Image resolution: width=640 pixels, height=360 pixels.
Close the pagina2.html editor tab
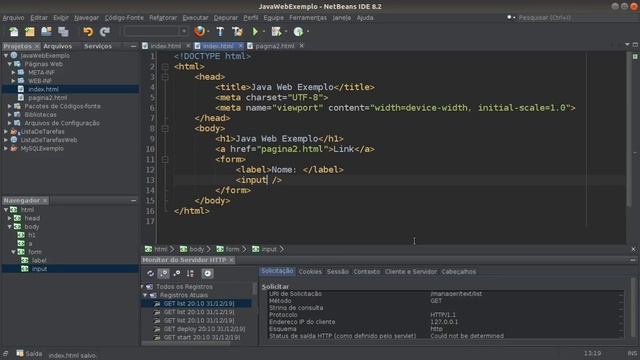(301, 46)
